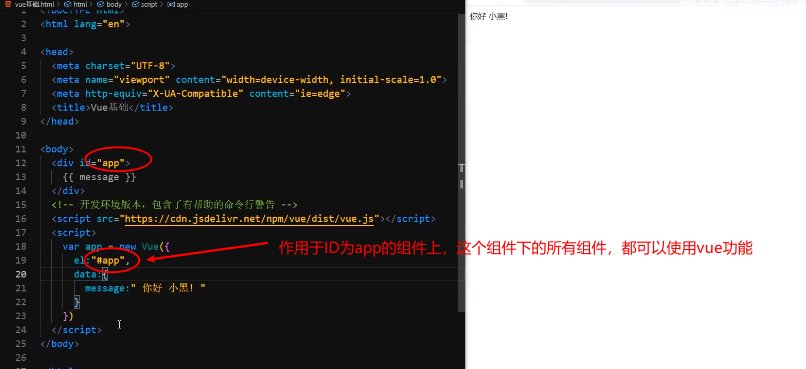Click the closing script tag on line 24
This screenshot has height=369, width=806.
click(x=77, y=329)
